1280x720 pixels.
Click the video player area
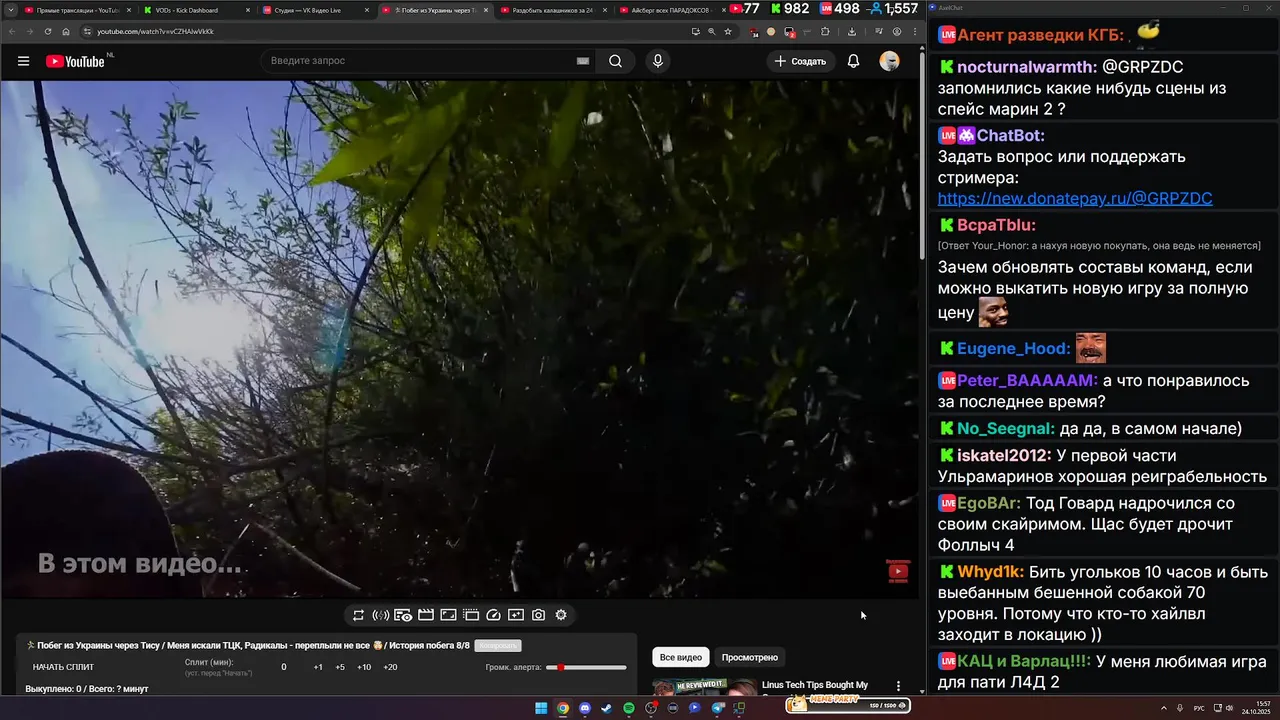tap(460, 340)
